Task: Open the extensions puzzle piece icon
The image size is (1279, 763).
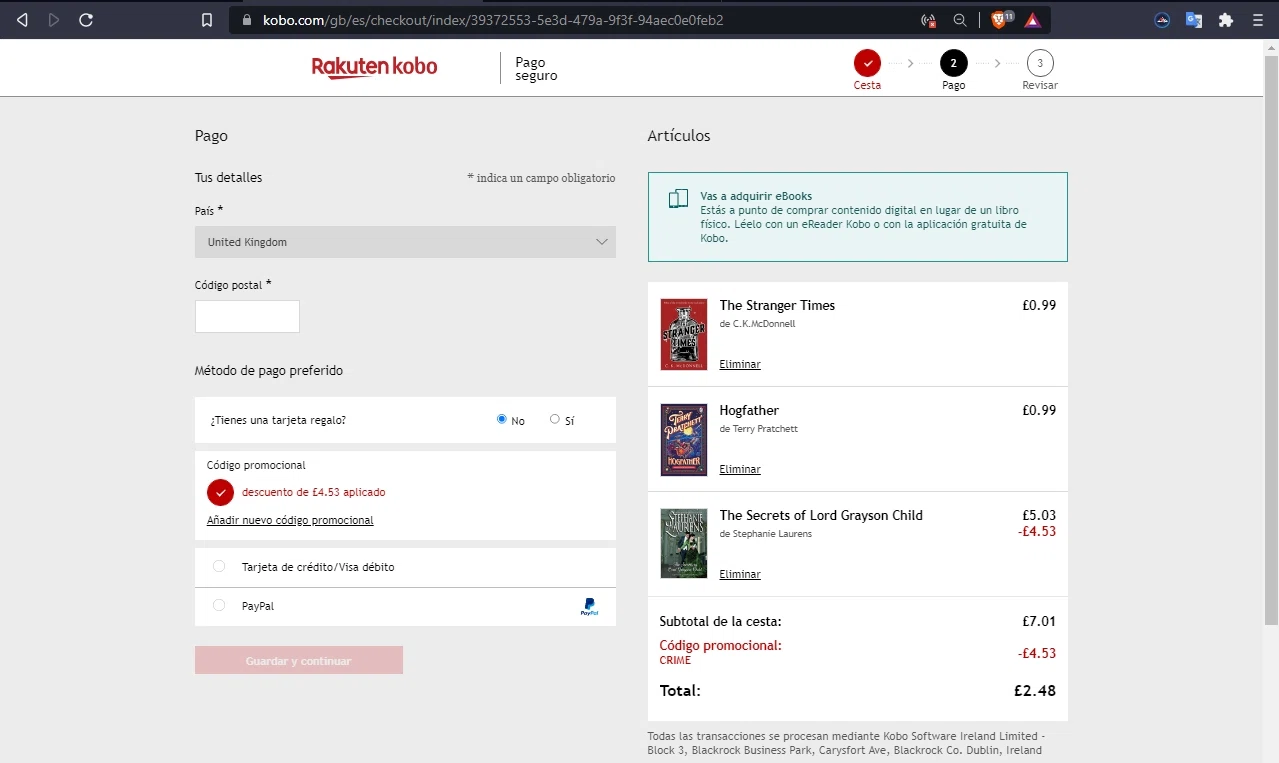Action: pyautogui.click(x=1226, y=20)
